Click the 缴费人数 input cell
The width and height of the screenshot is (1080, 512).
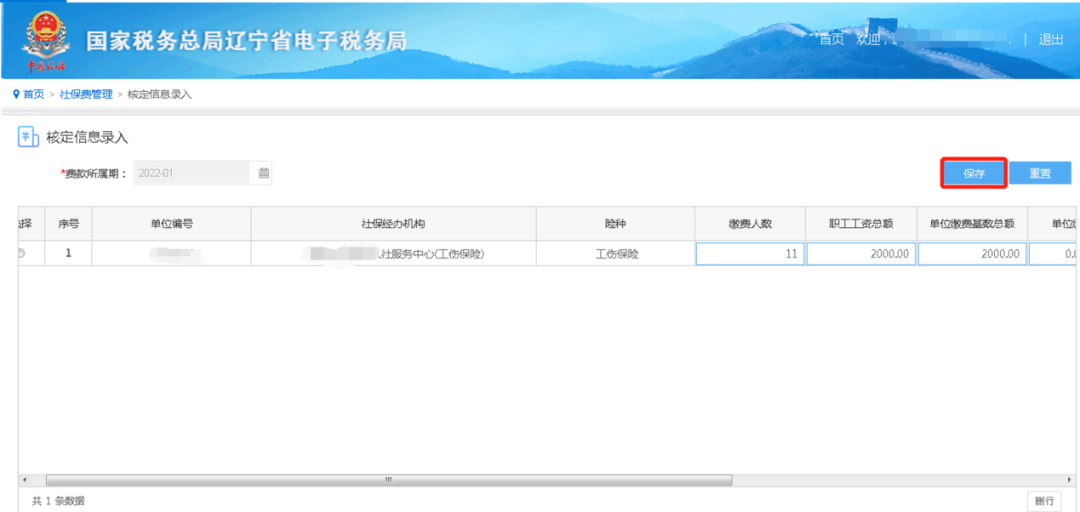pyautogui.click(x=749, y=254)
